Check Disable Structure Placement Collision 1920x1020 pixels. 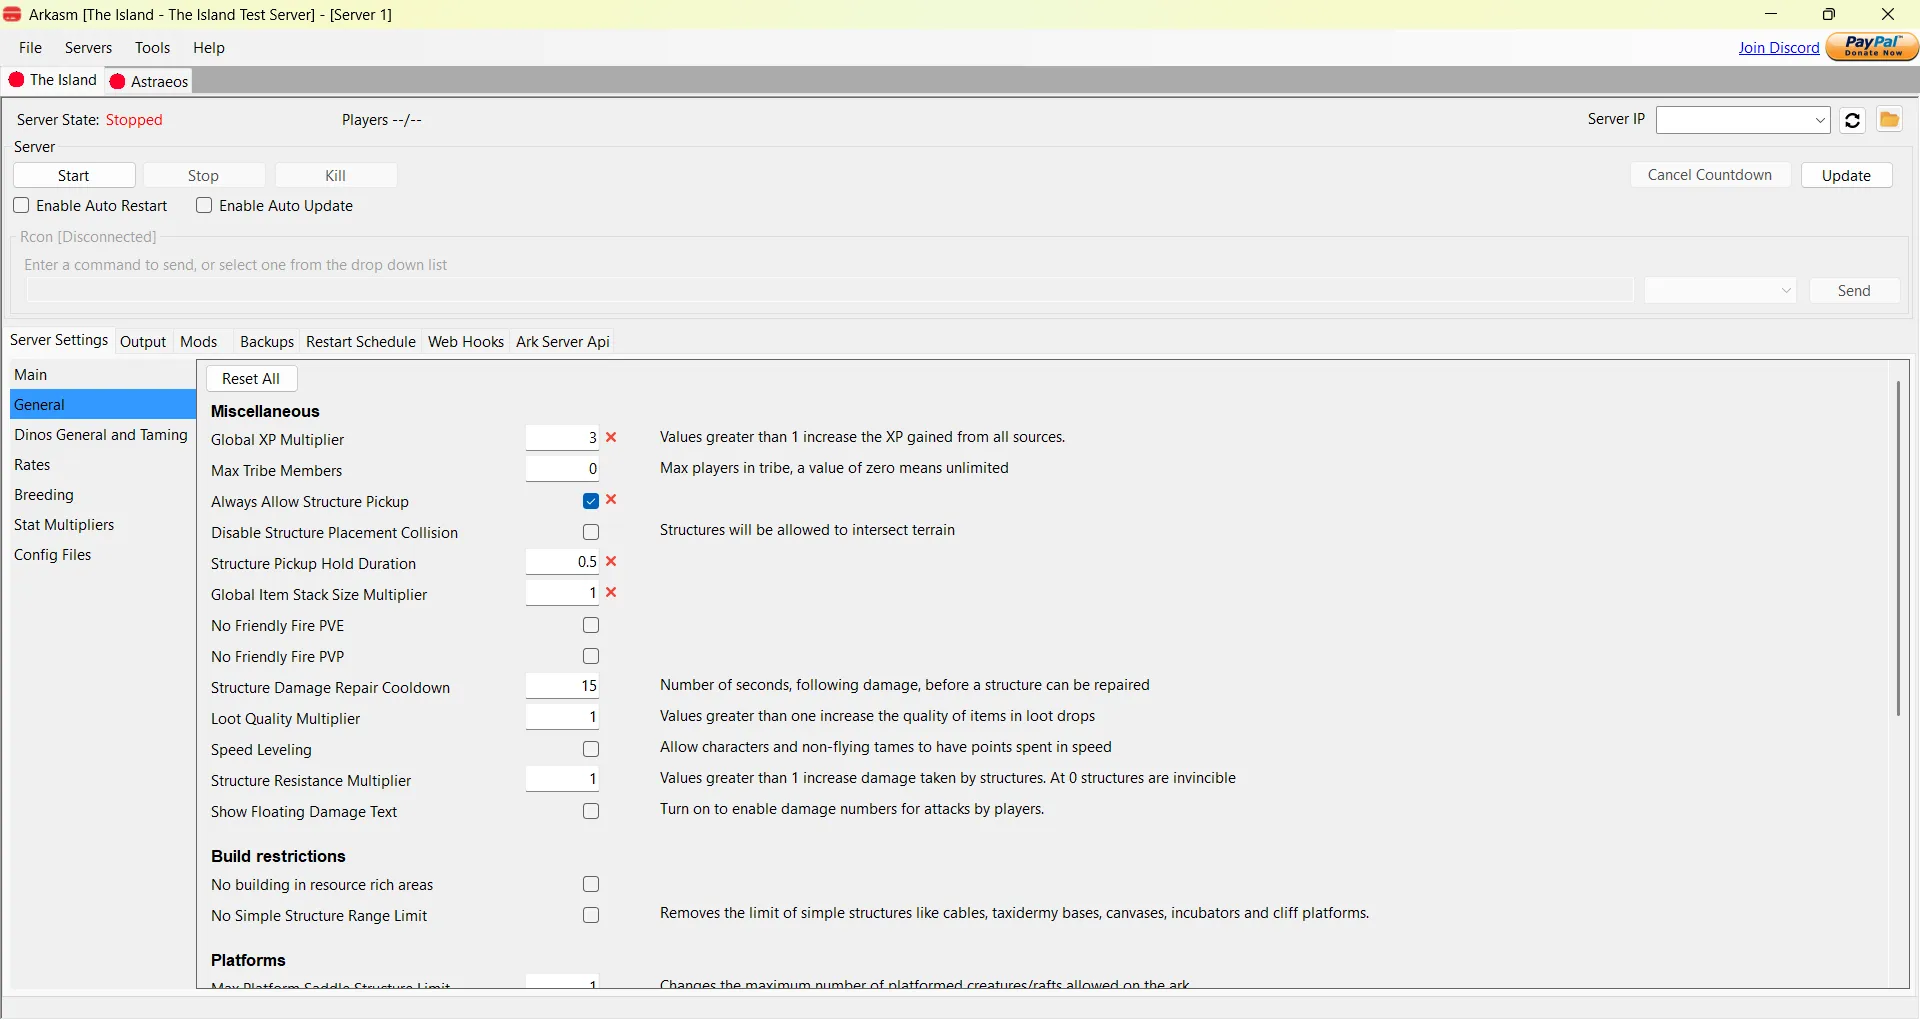(590, 532)
